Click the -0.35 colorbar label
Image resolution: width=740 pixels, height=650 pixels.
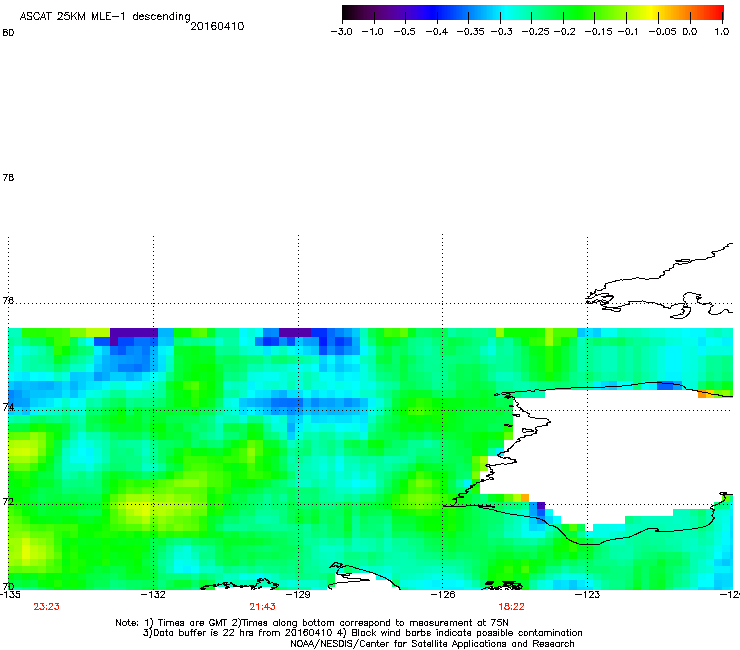click(x=471, y=32)
